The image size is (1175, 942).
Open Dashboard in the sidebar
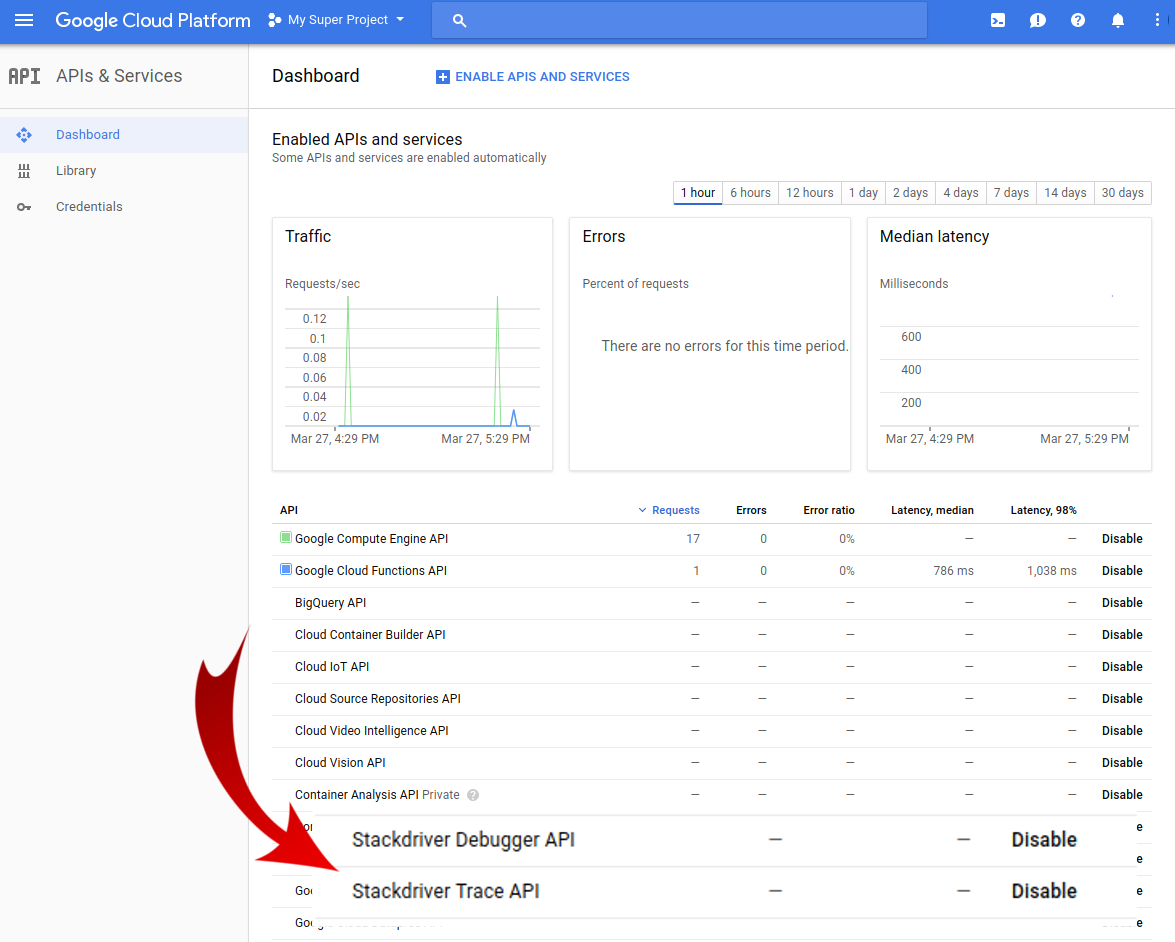tap(88, 135)
